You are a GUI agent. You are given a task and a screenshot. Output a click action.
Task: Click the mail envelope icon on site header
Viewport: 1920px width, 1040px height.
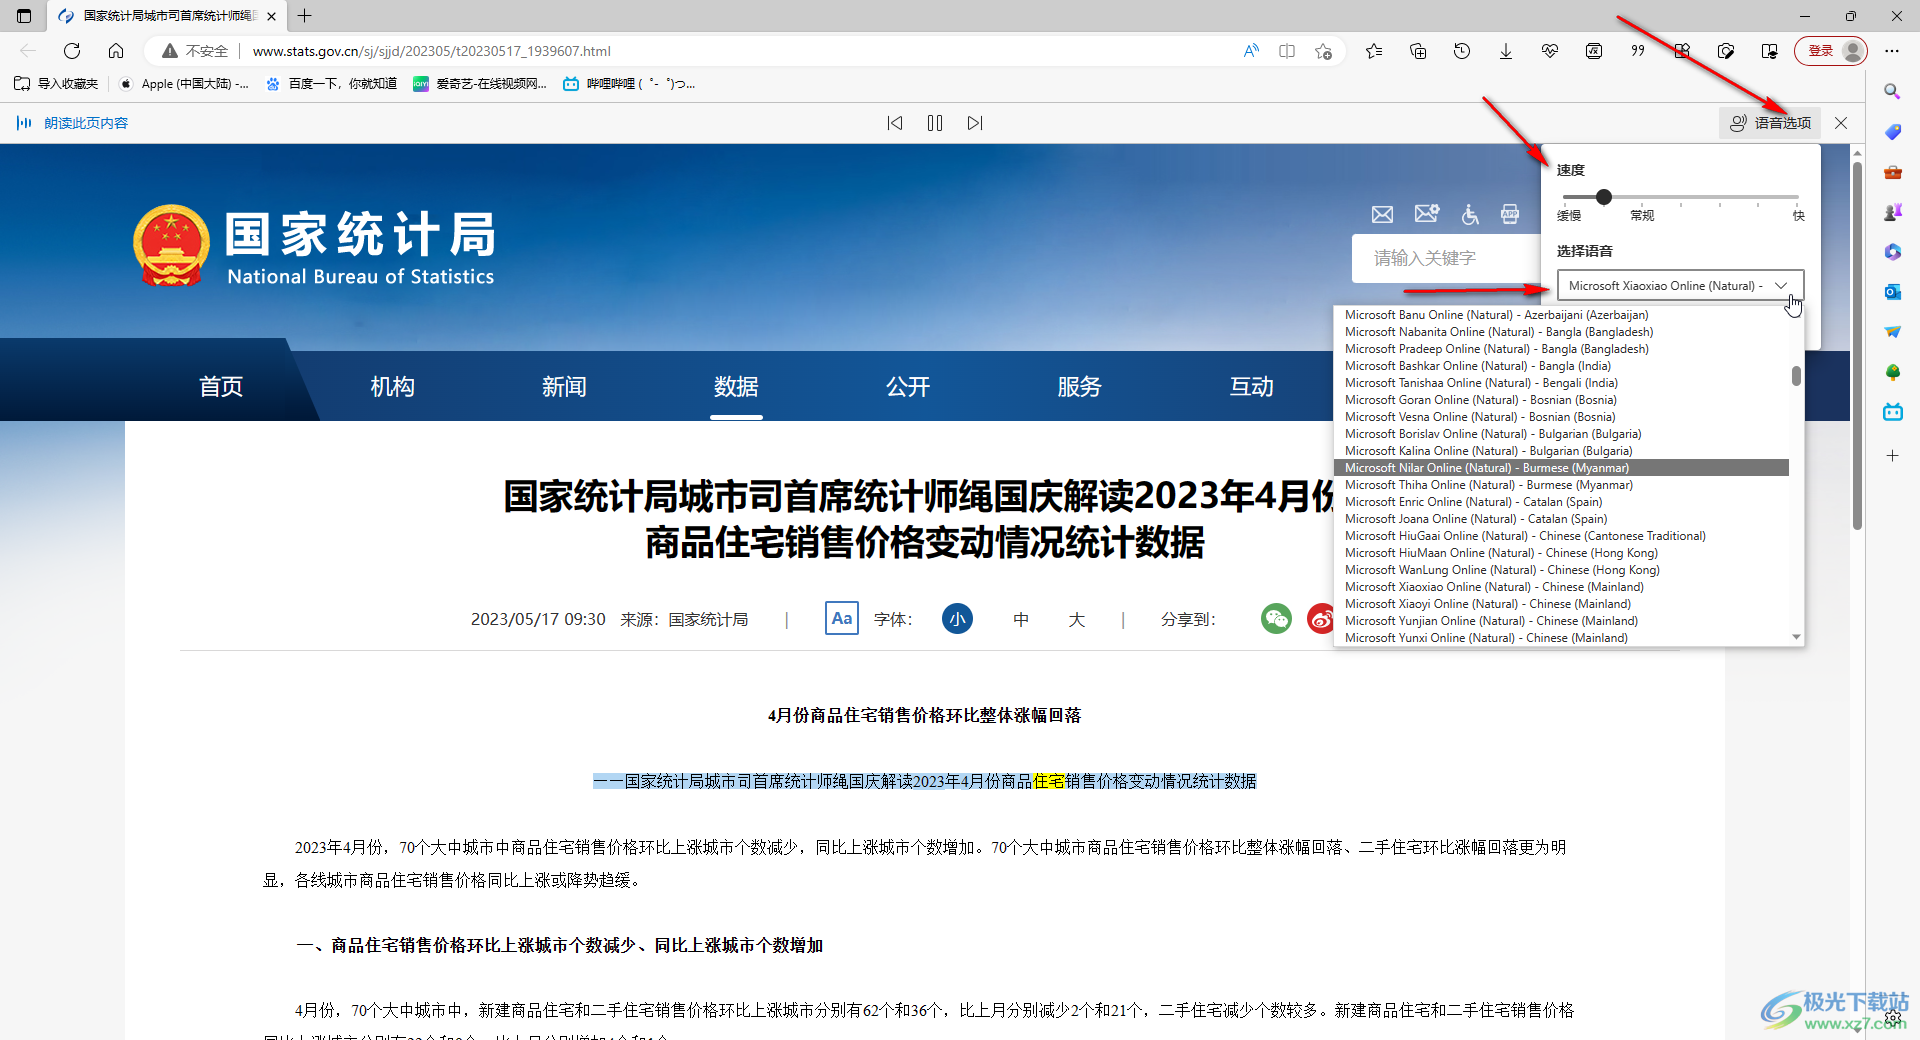(x=1382, y=214)
